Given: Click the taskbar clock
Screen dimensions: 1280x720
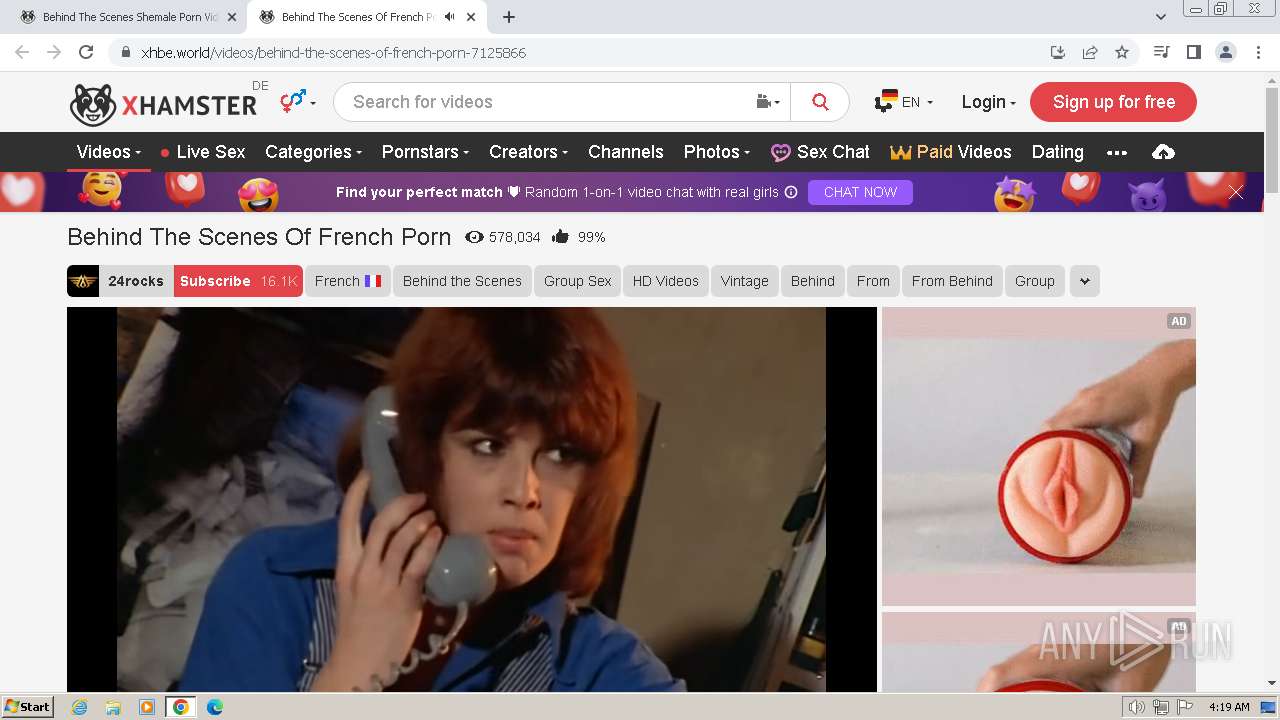Looking at the screenshot, I should point(1229,707).
